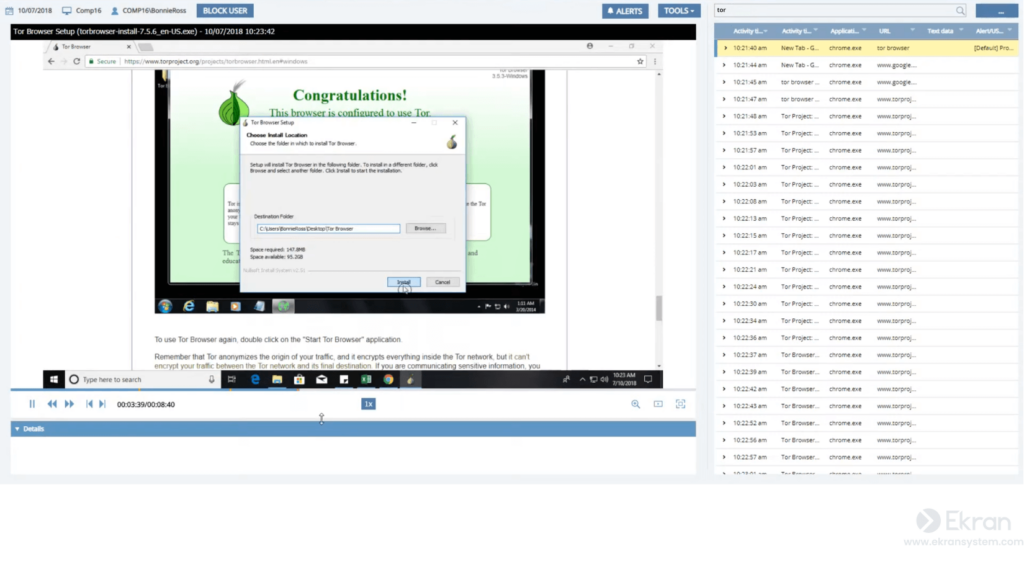Click the Install button in Tor setup

tap(404, 282)
